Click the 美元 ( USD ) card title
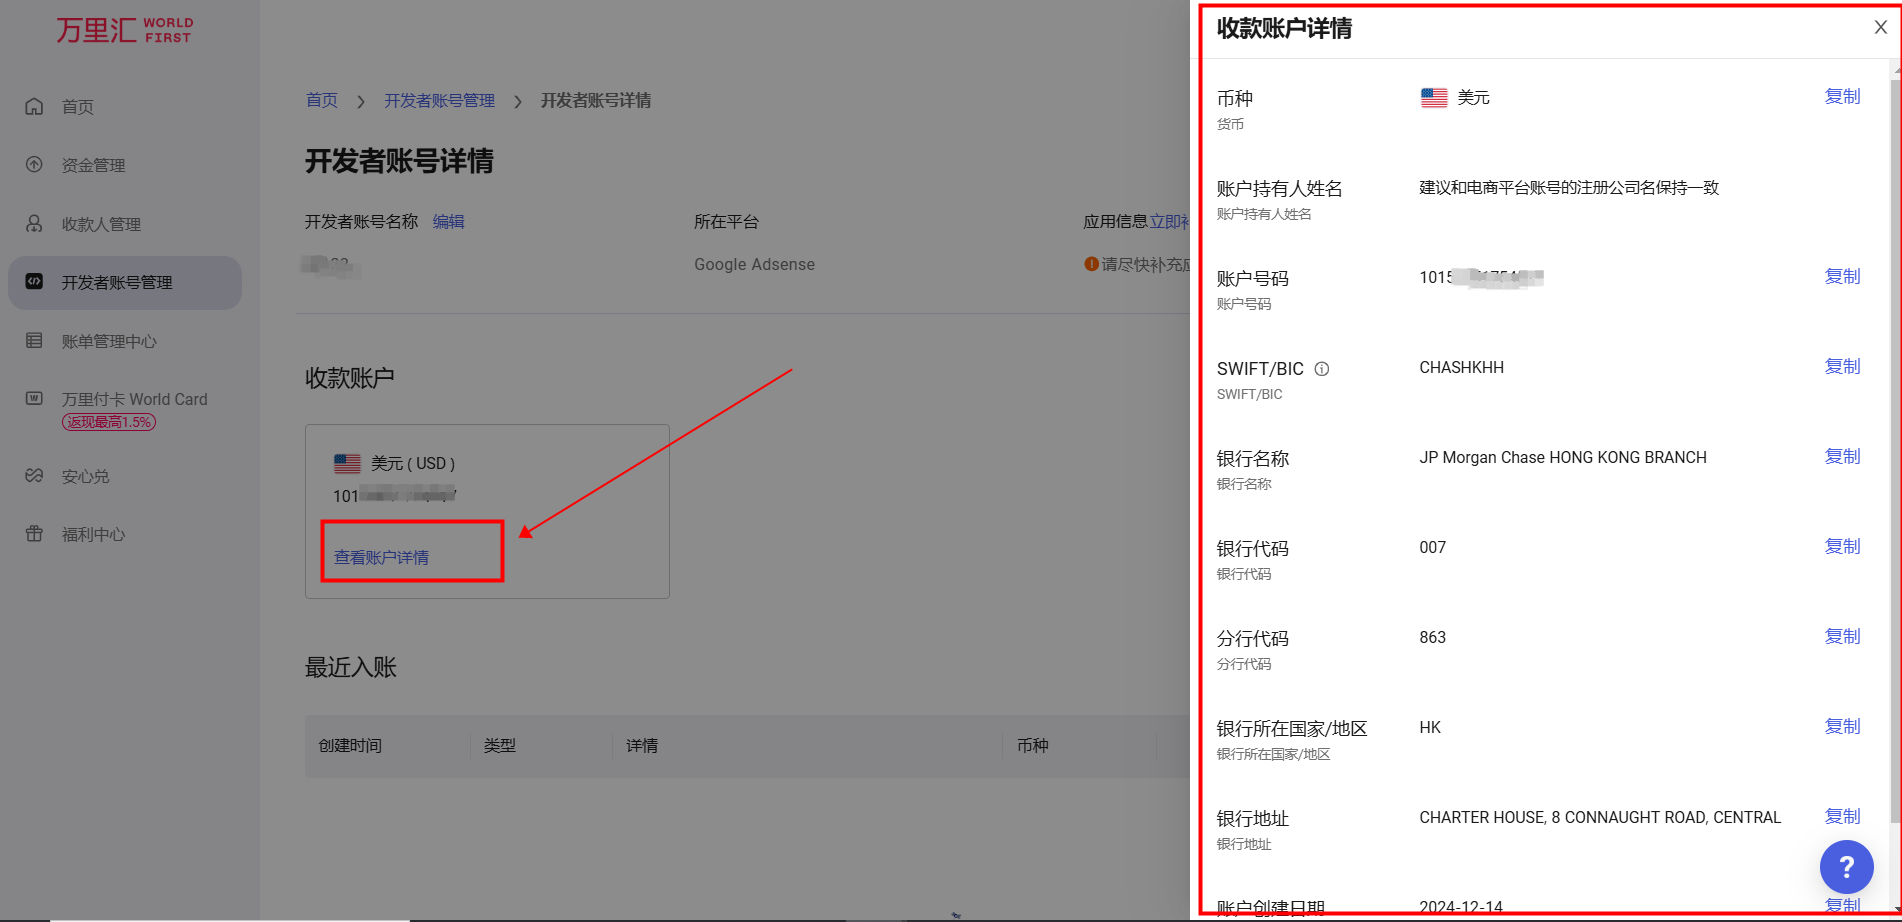This screenshot has width=1902, height=922. tap(413, 464)
